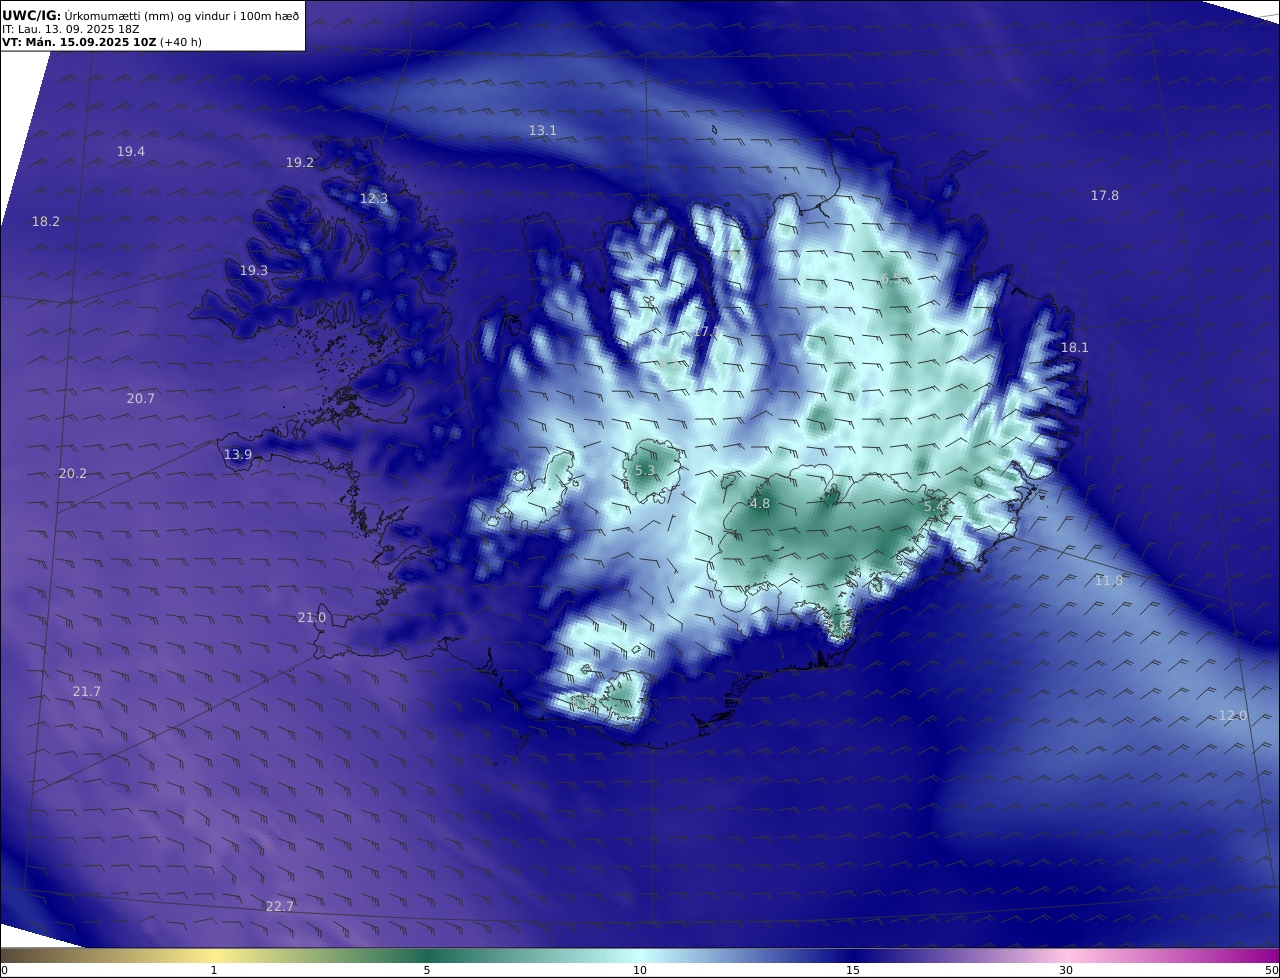This screenshot has height=978, width=1280.
Task: Click the pink color band above tick 30
Action: click(x=1066, y=956)
